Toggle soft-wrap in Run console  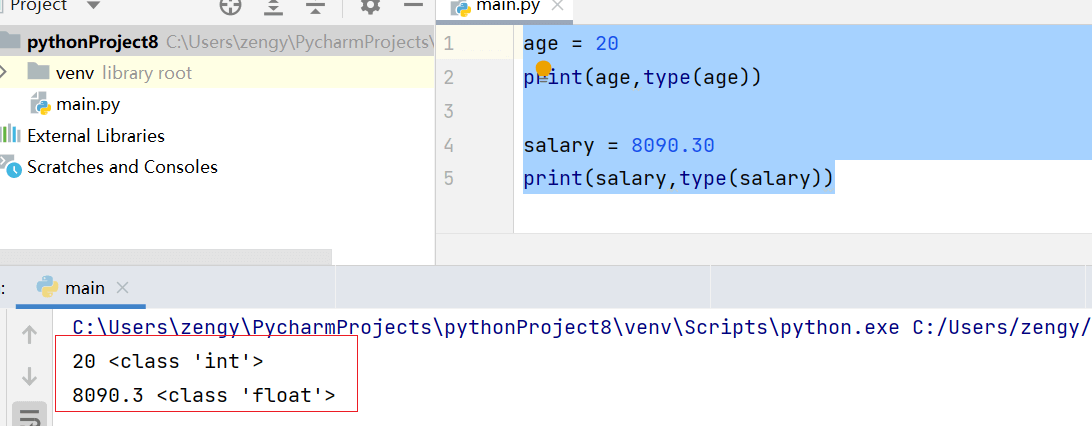[x=29, y=414]
